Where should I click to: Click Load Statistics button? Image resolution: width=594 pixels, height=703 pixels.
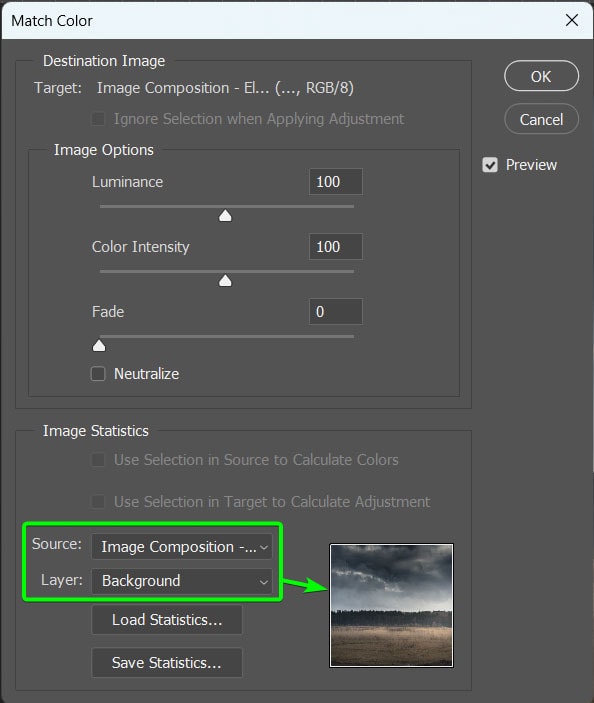pyautogui.click(x=167, y=620)
